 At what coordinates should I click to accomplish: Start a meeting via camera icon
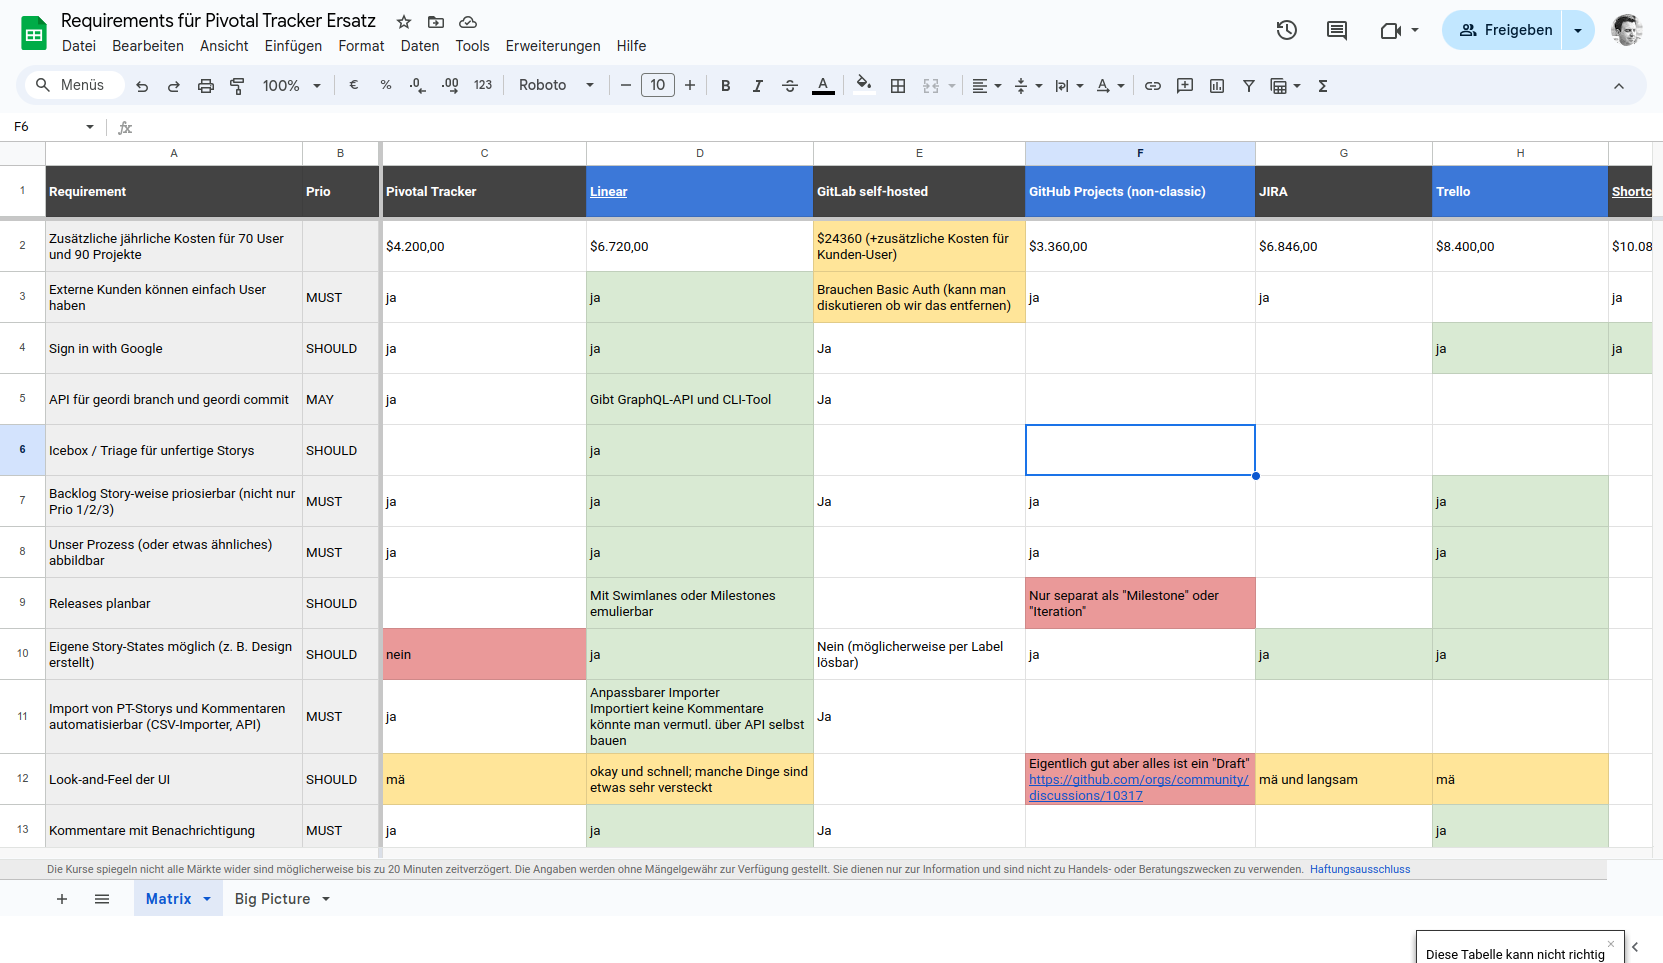coord(1390,30)
